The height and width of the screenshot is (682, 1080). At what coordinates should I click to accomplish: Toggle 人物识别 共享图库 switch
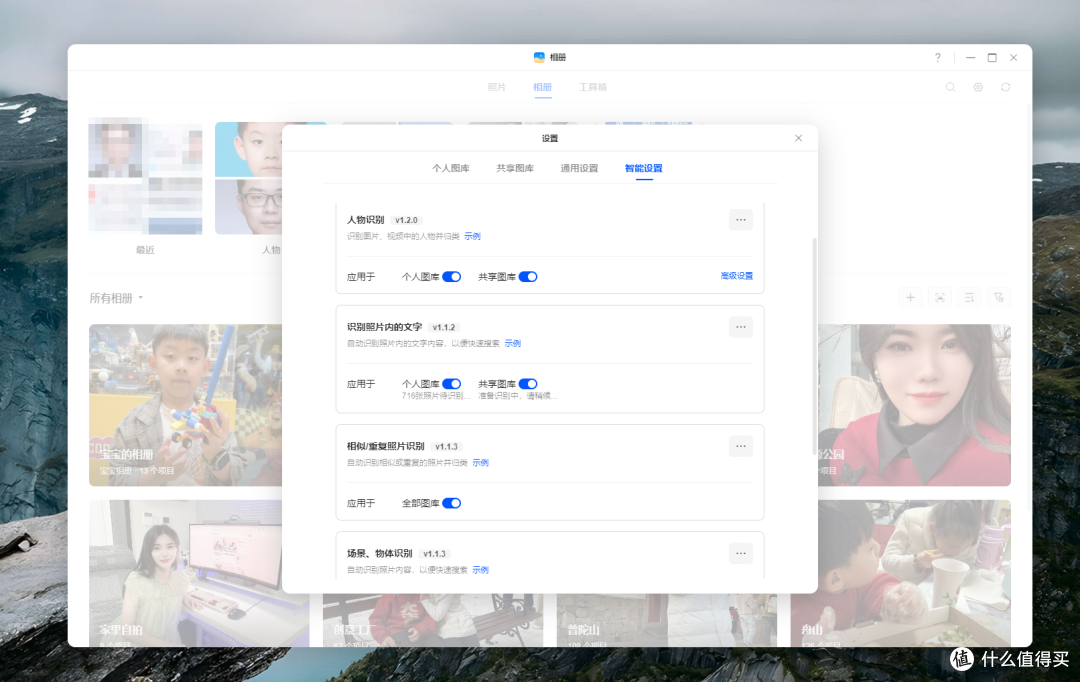coord(528,277)
